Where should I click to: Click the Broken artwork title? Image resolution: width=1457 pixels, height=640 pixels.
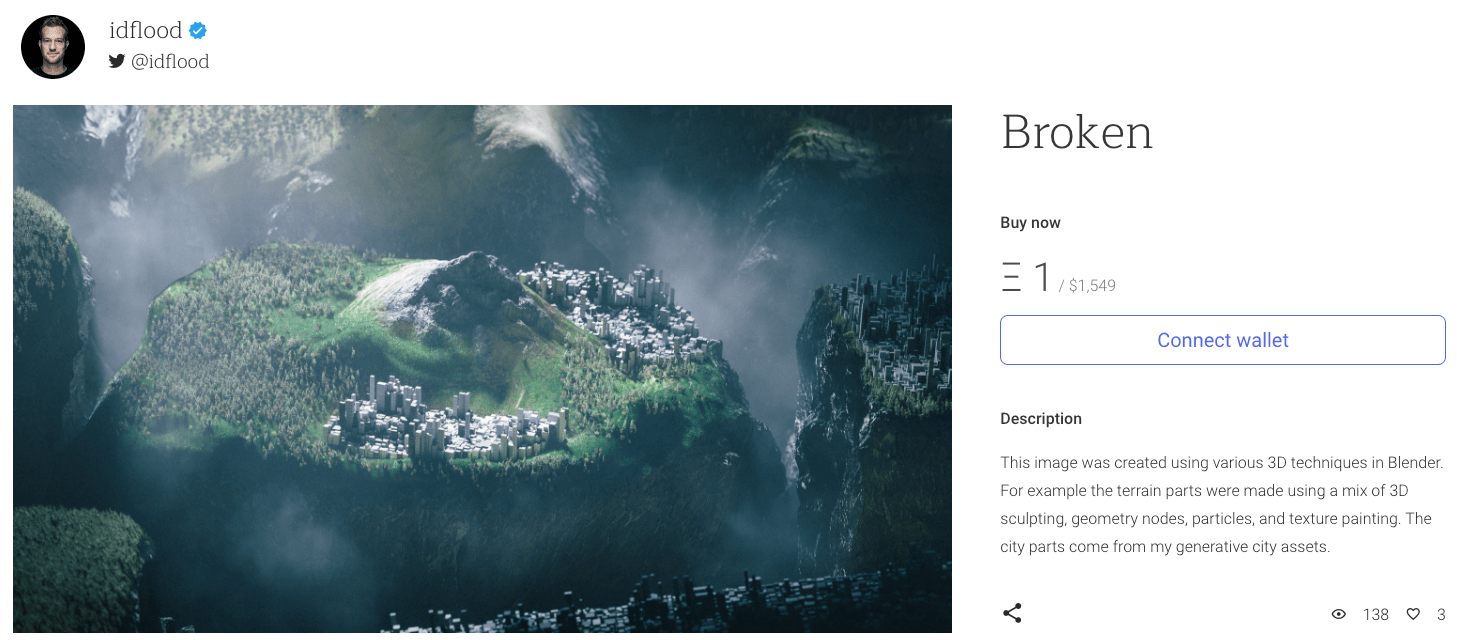1077,133
